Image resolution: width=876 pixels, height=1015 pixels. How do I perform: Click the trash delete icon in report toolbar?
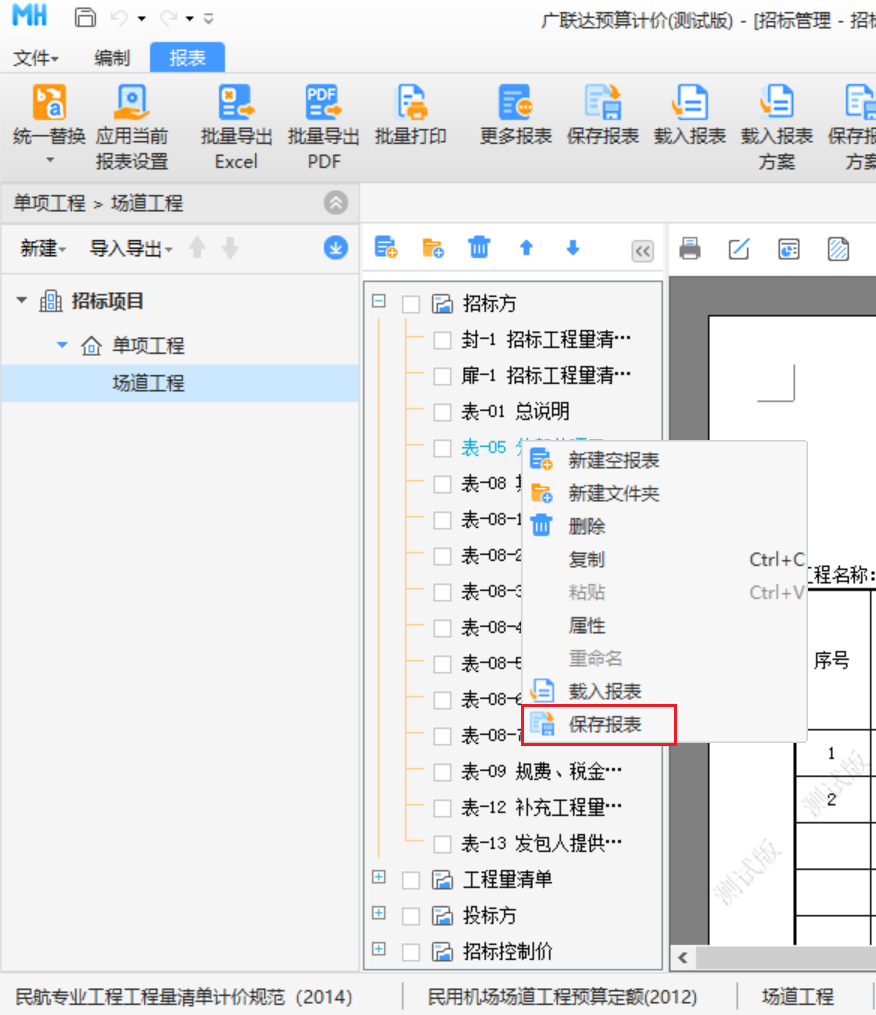[x=479, y=248]
